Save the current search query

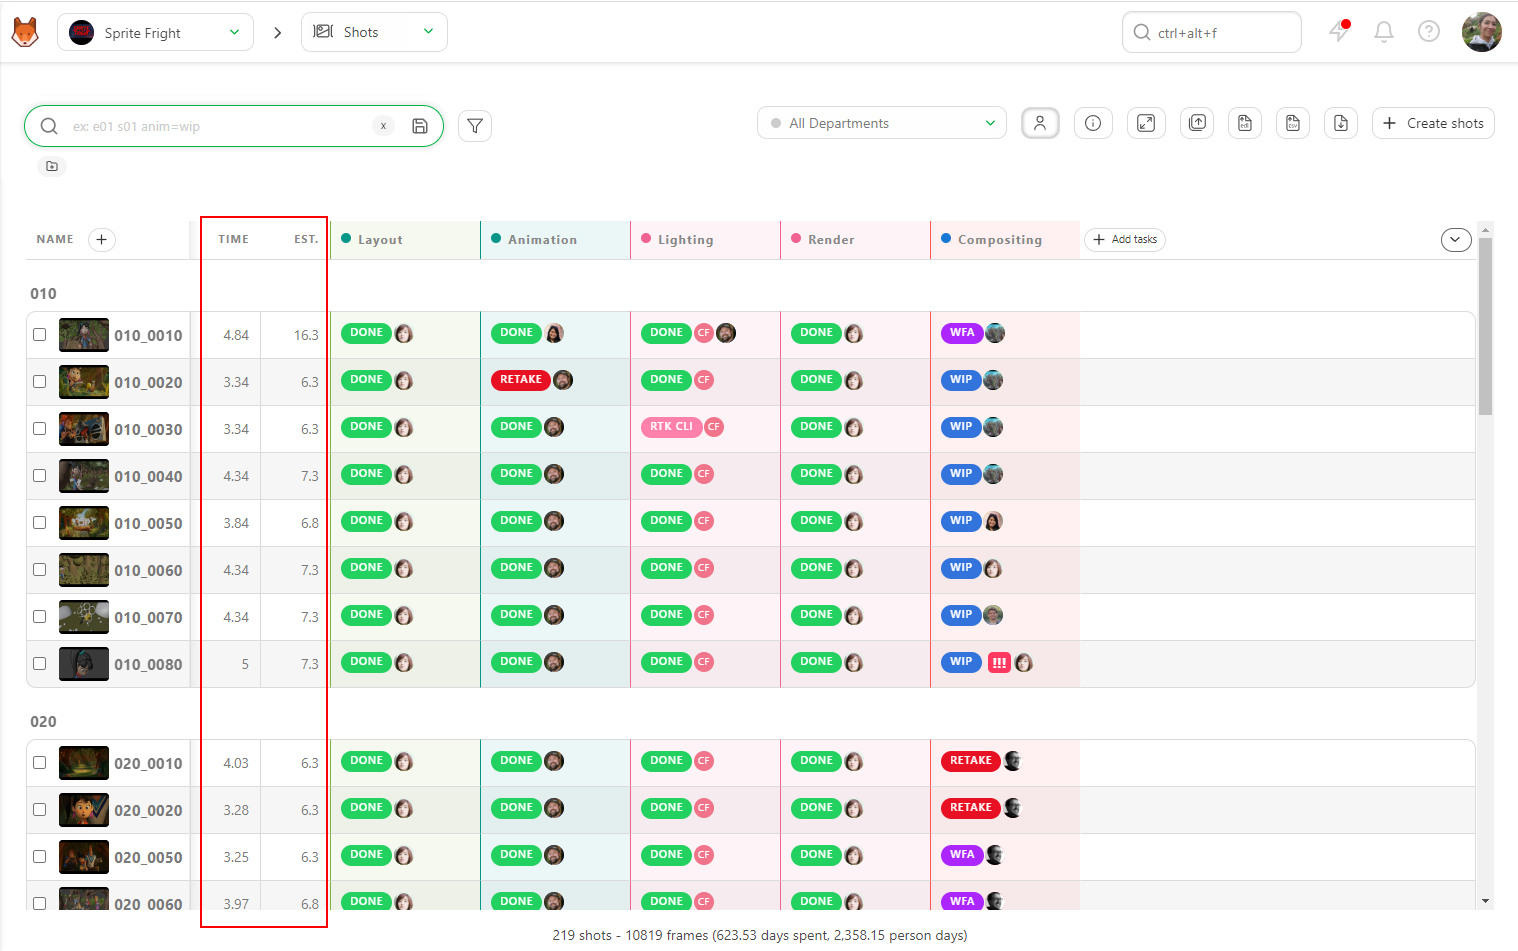420,126
